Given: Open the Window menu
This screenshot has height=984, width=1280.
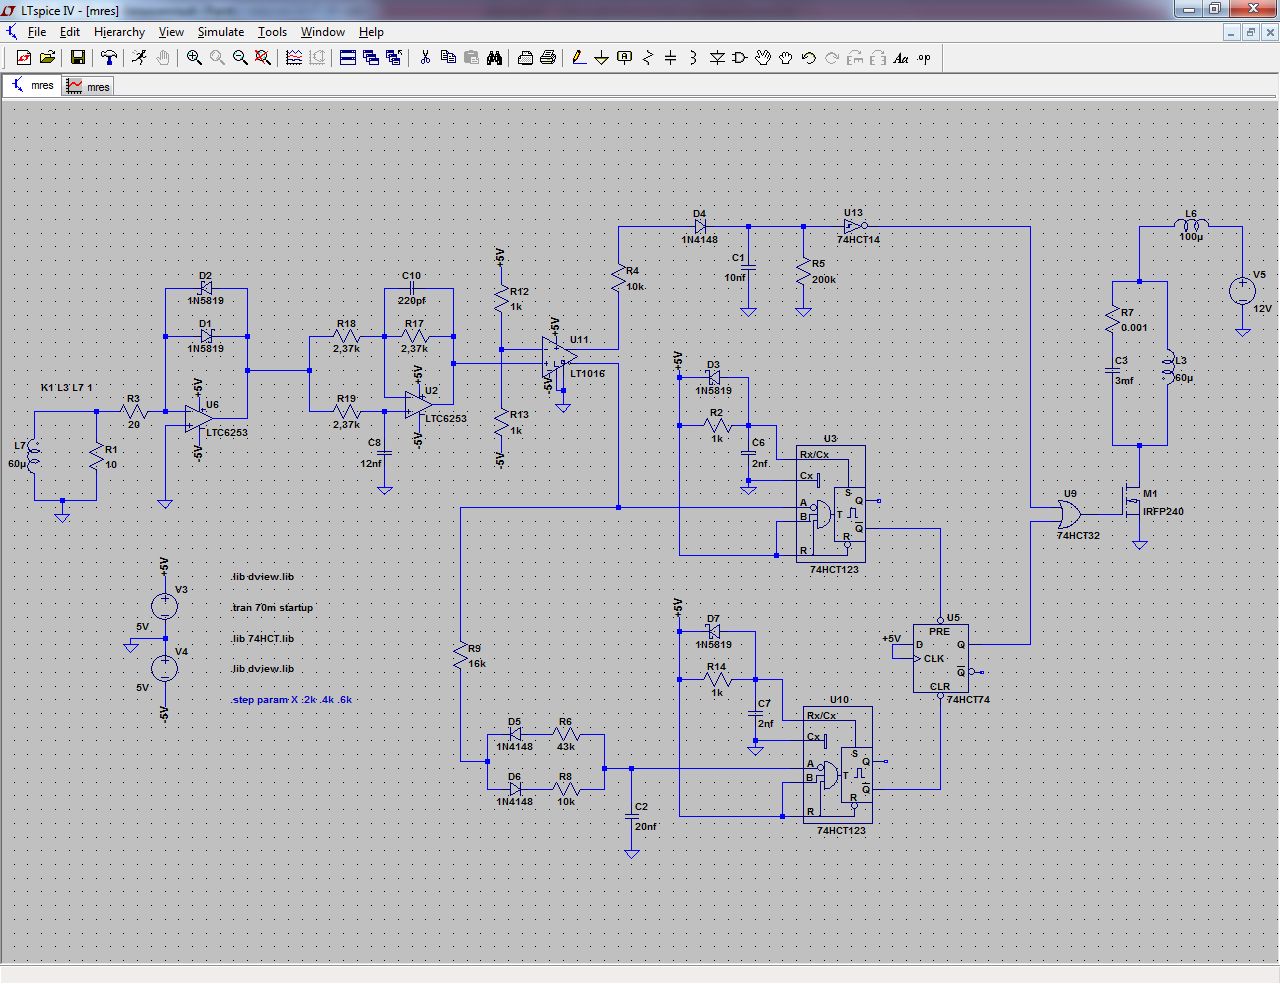Looking at the screenshot, I should [x=323, y=32].
